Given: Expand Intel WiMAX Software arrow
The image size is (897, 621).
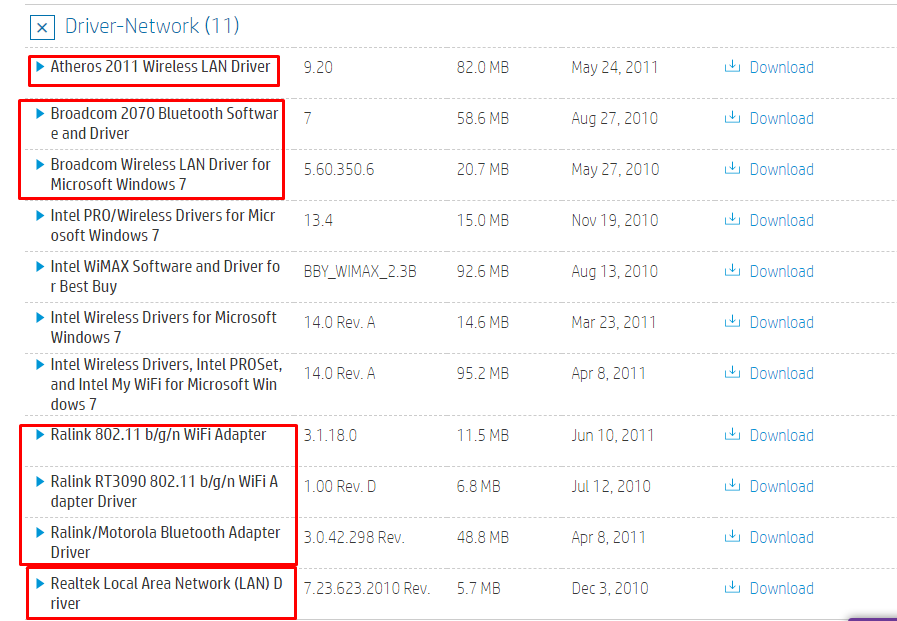Looking at the screenshot, I should [40, 266].
